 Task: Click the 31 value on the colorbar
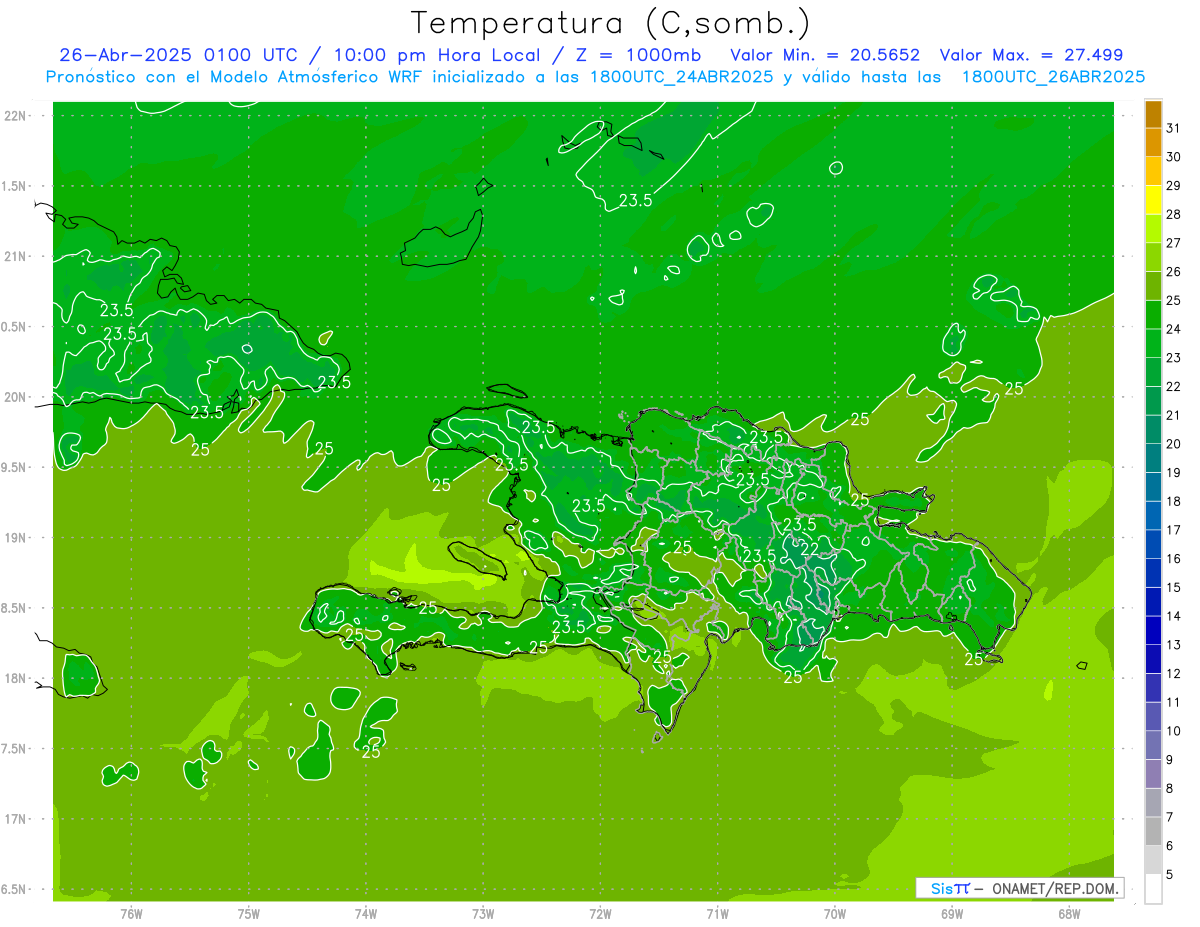(1173, 128)
